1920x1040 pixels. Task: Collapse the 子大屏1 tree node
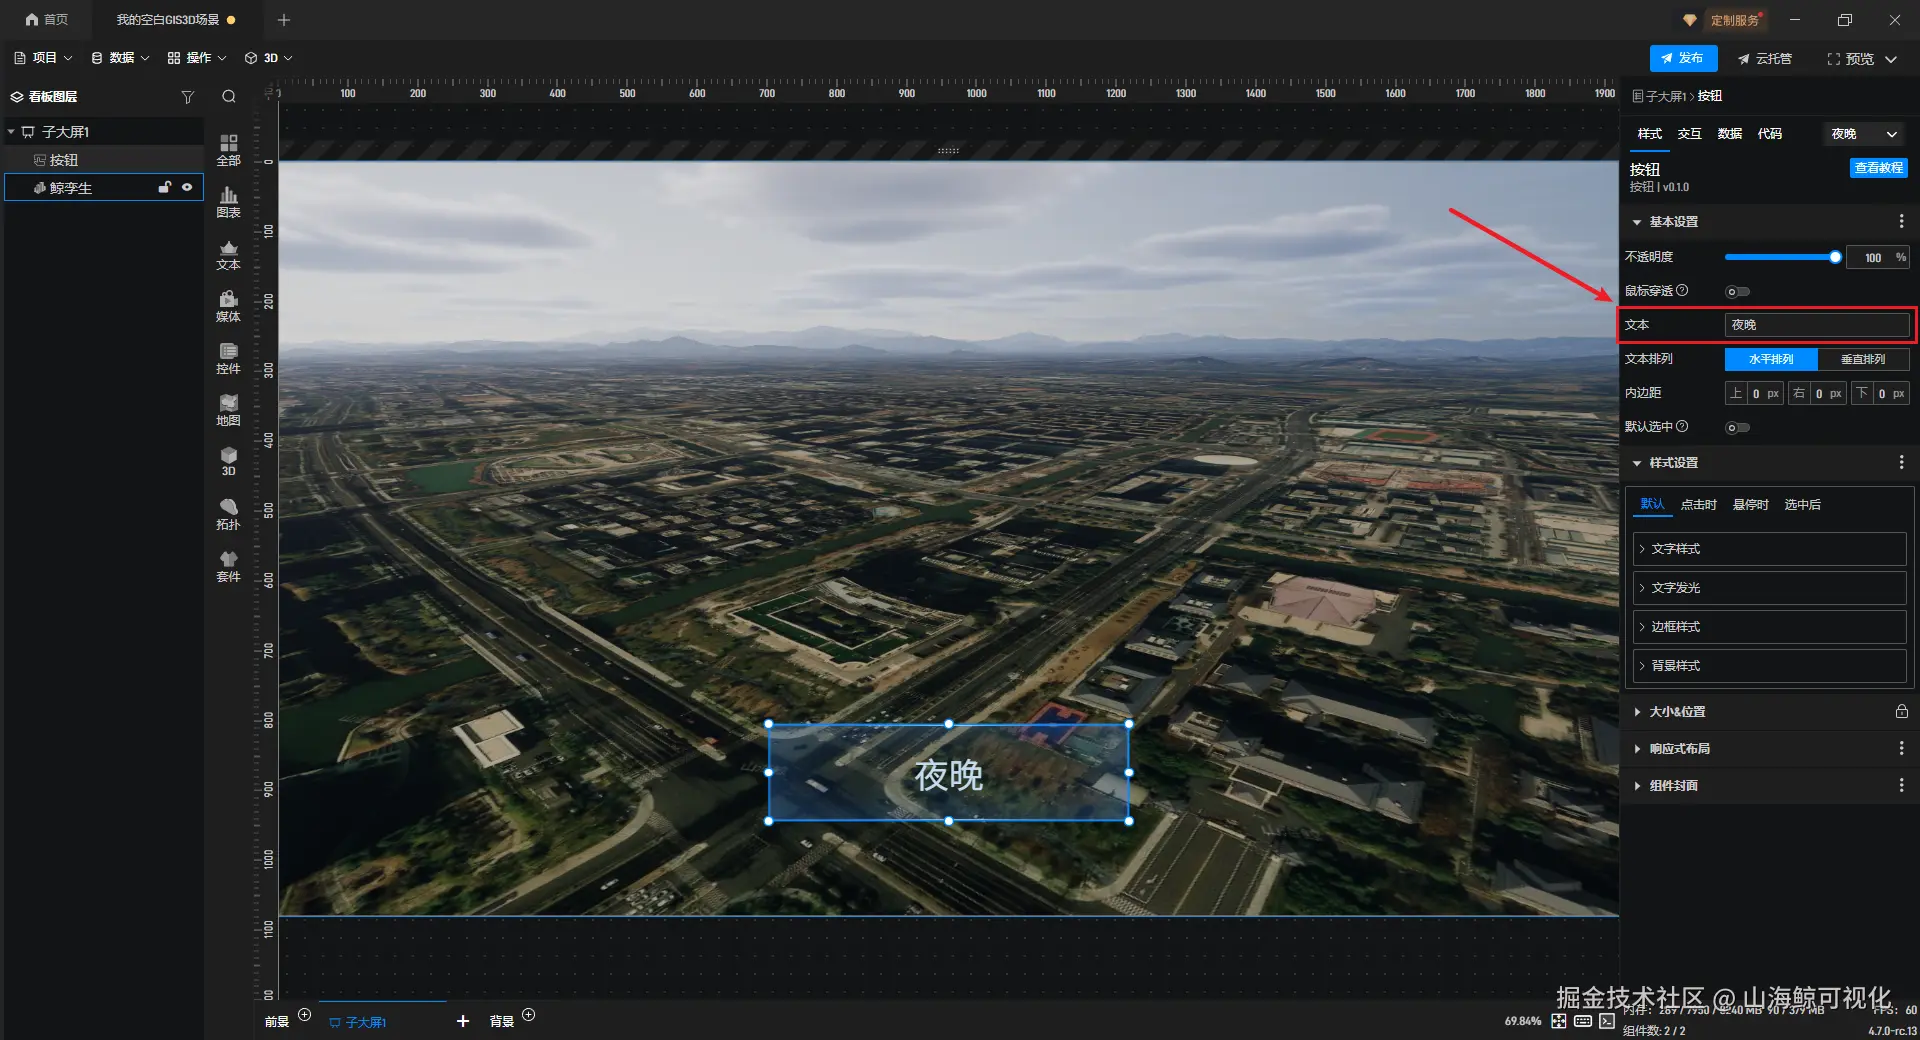tap(11, 132)
